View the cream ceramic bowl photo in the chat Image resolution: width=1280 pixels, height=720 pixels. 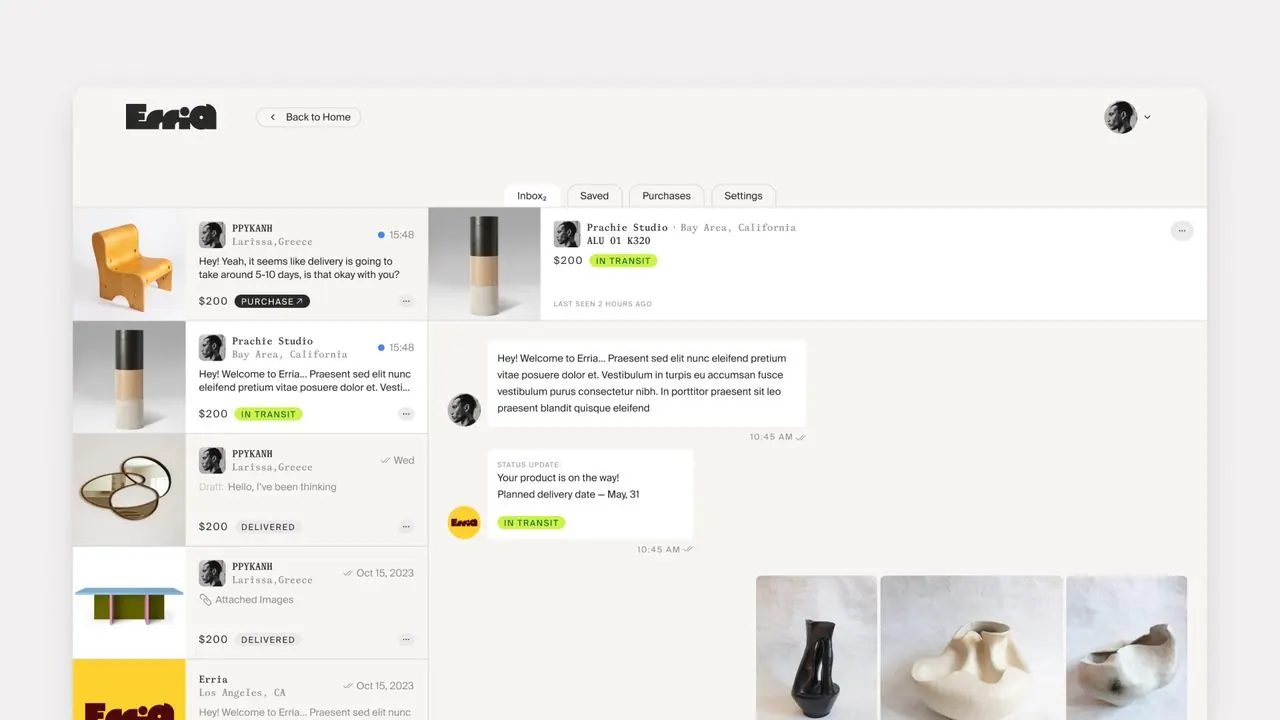(x=971, y=648)
